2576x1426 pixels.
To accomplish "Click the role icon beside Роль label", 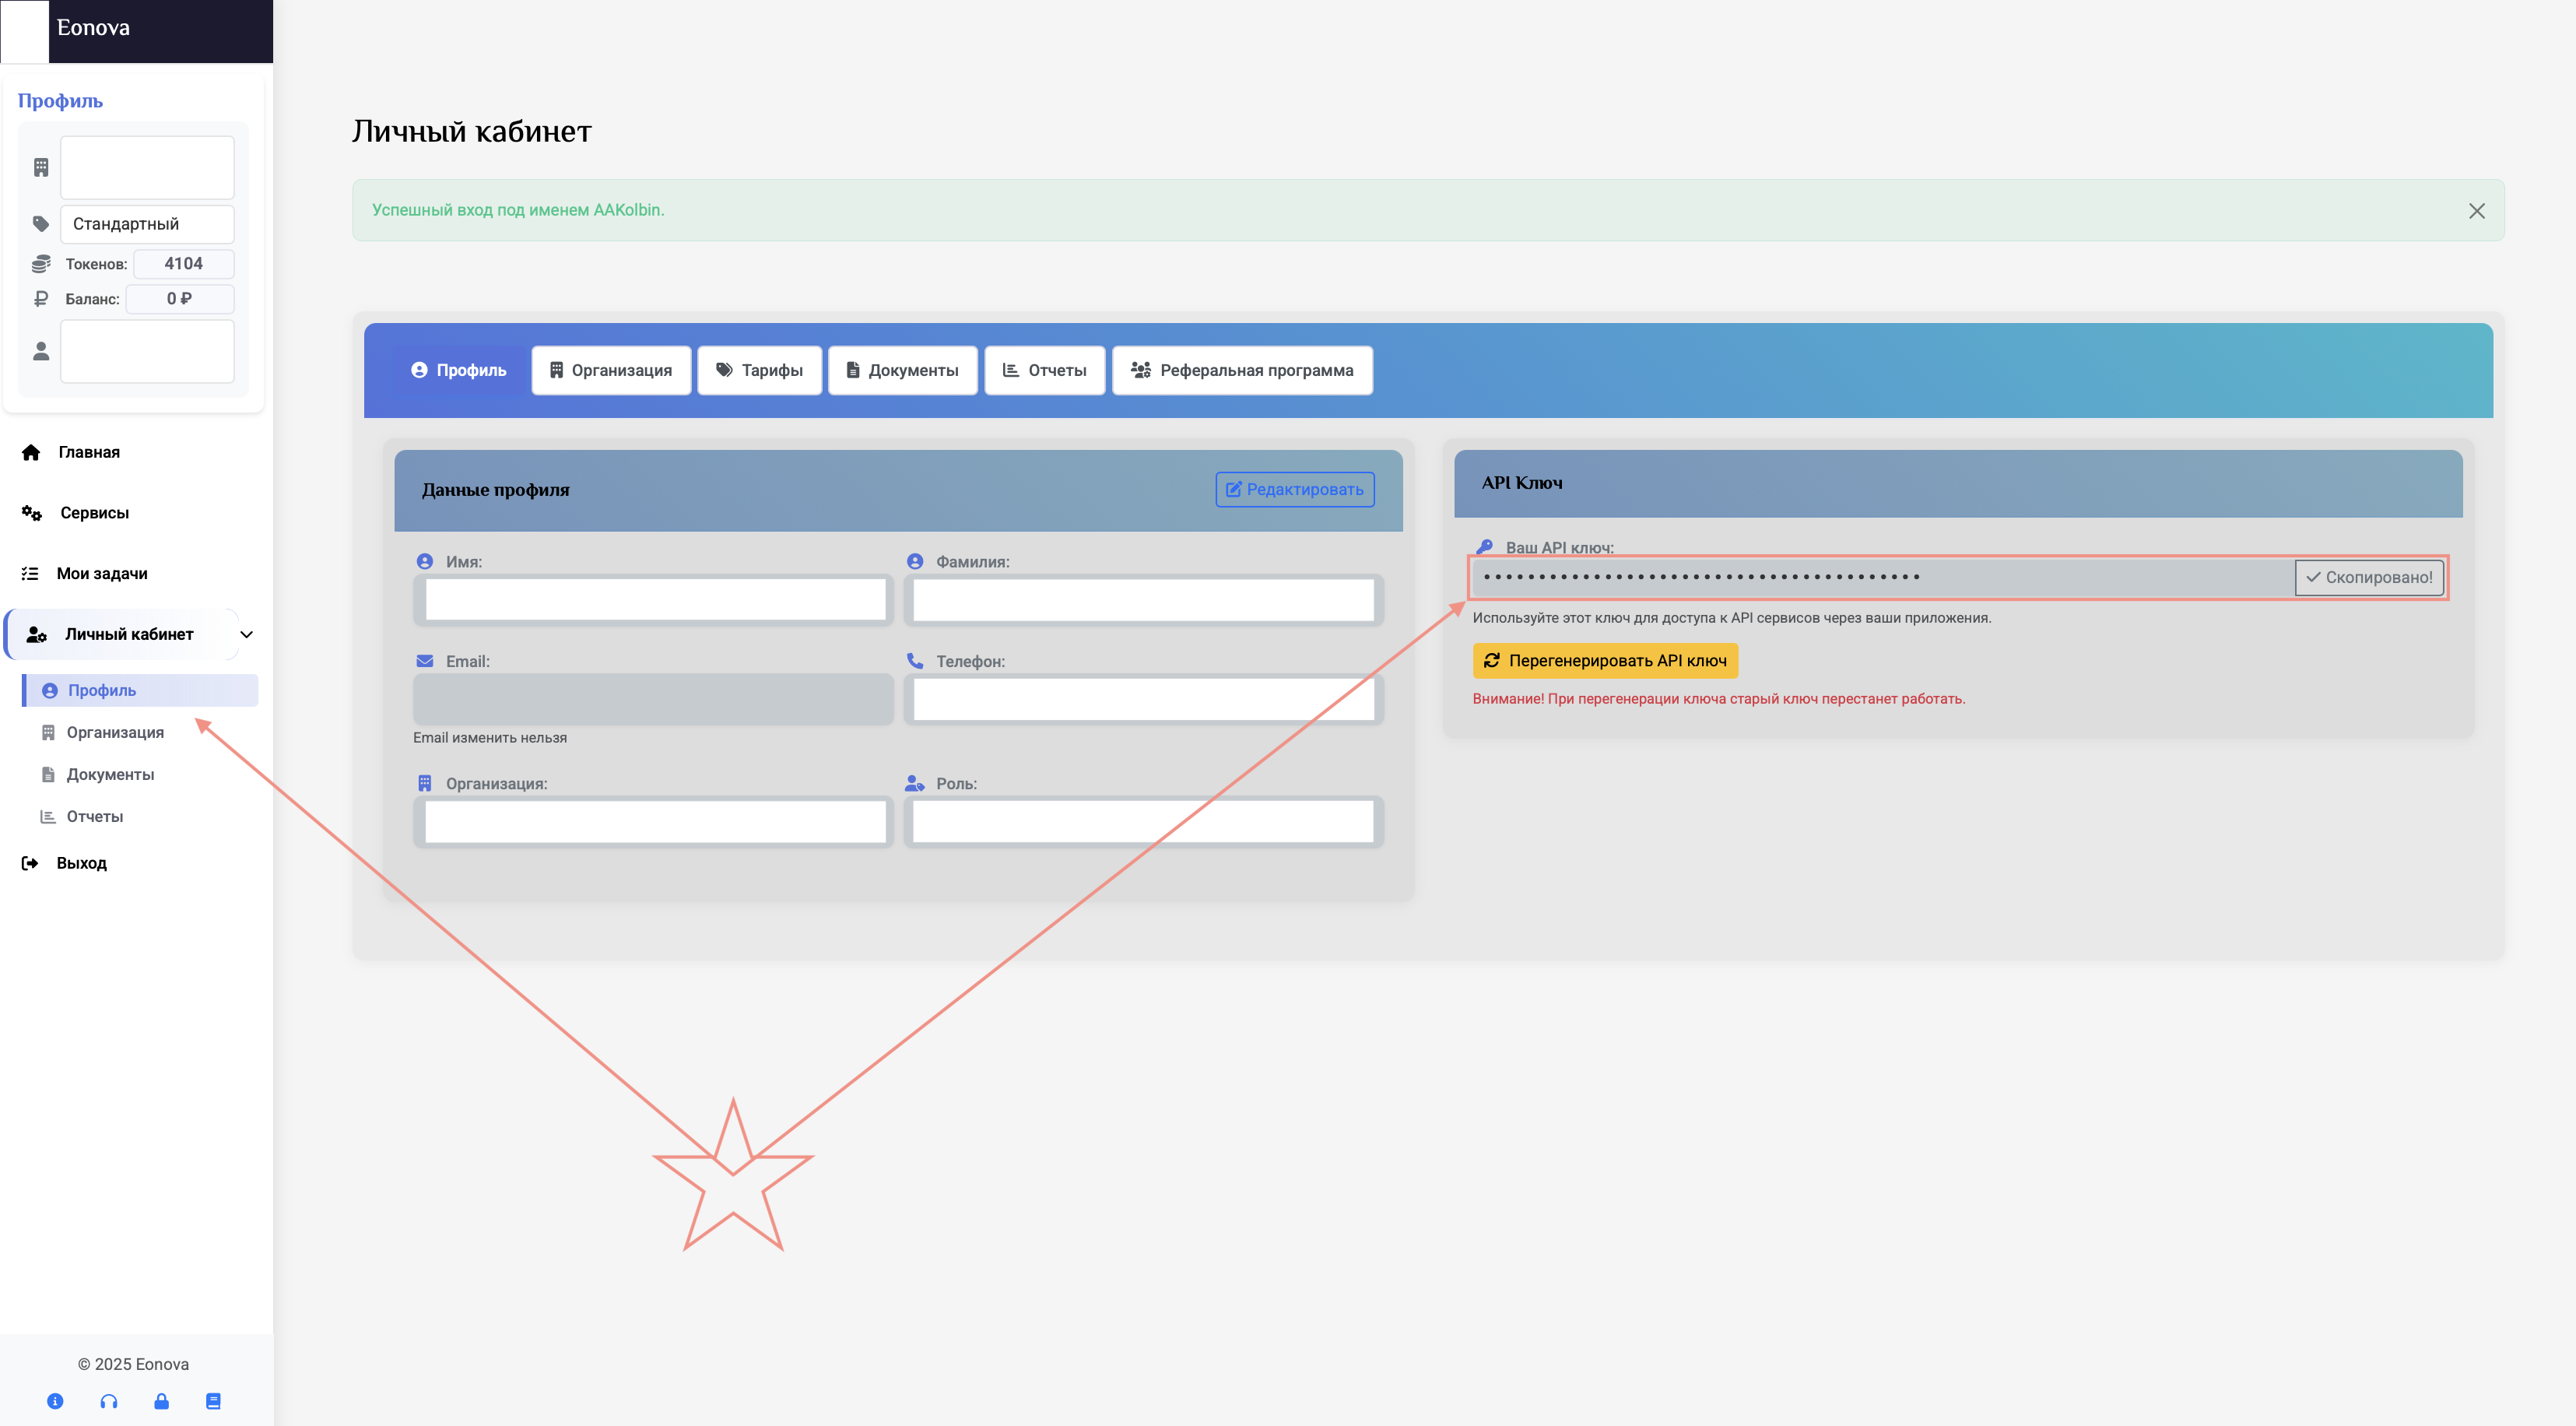I will (x=915, y=783).
